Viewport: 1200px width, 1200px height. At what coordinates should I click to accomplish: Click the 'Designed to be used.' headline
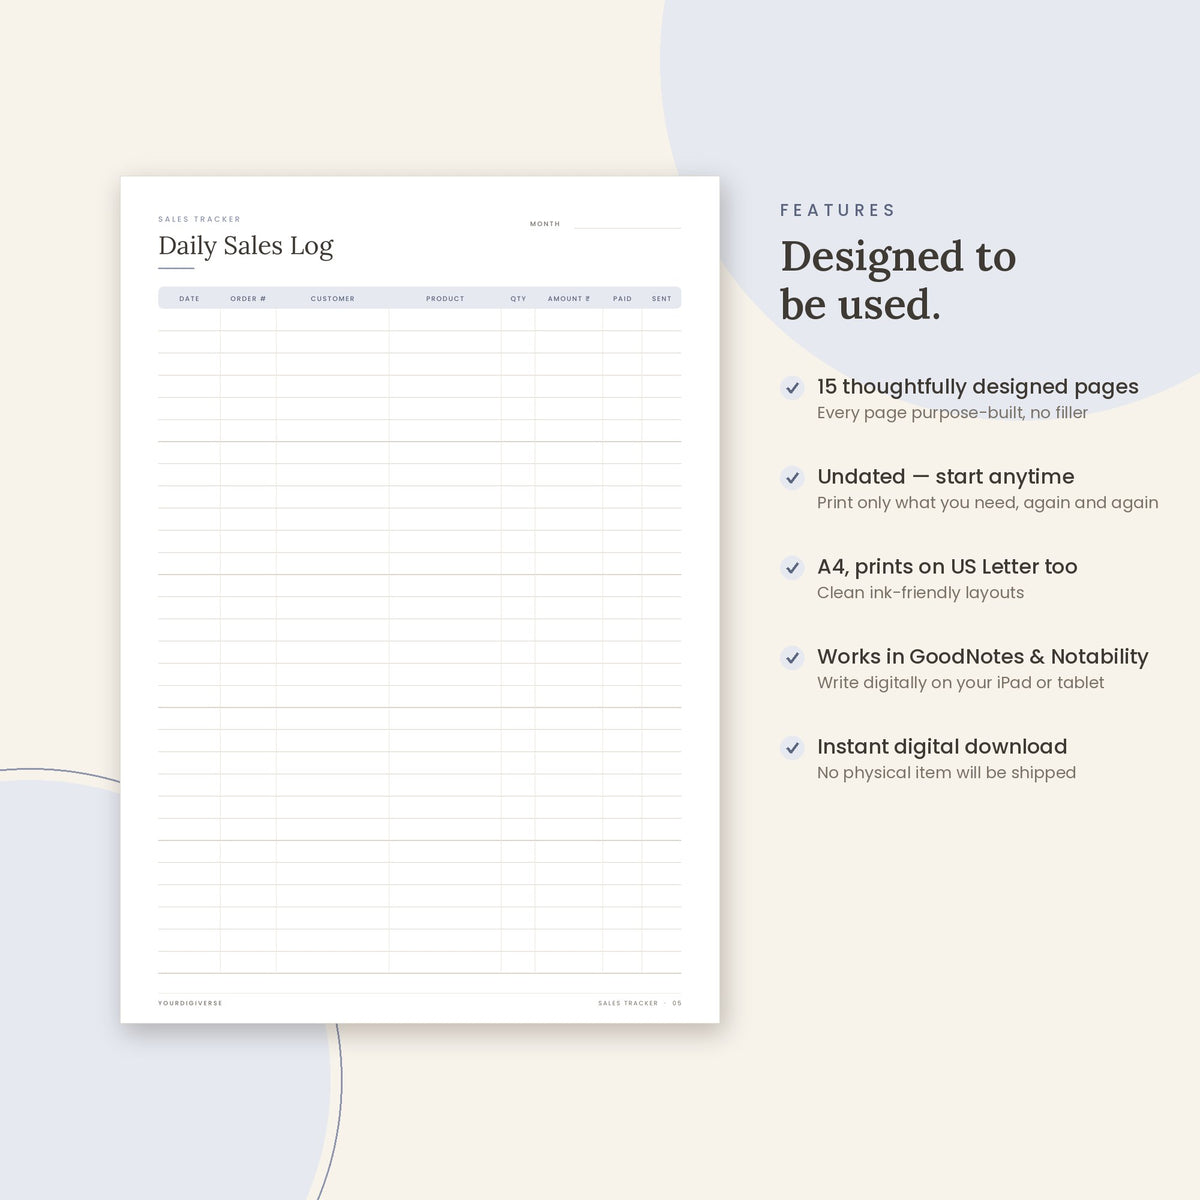[x=898, y=281]
